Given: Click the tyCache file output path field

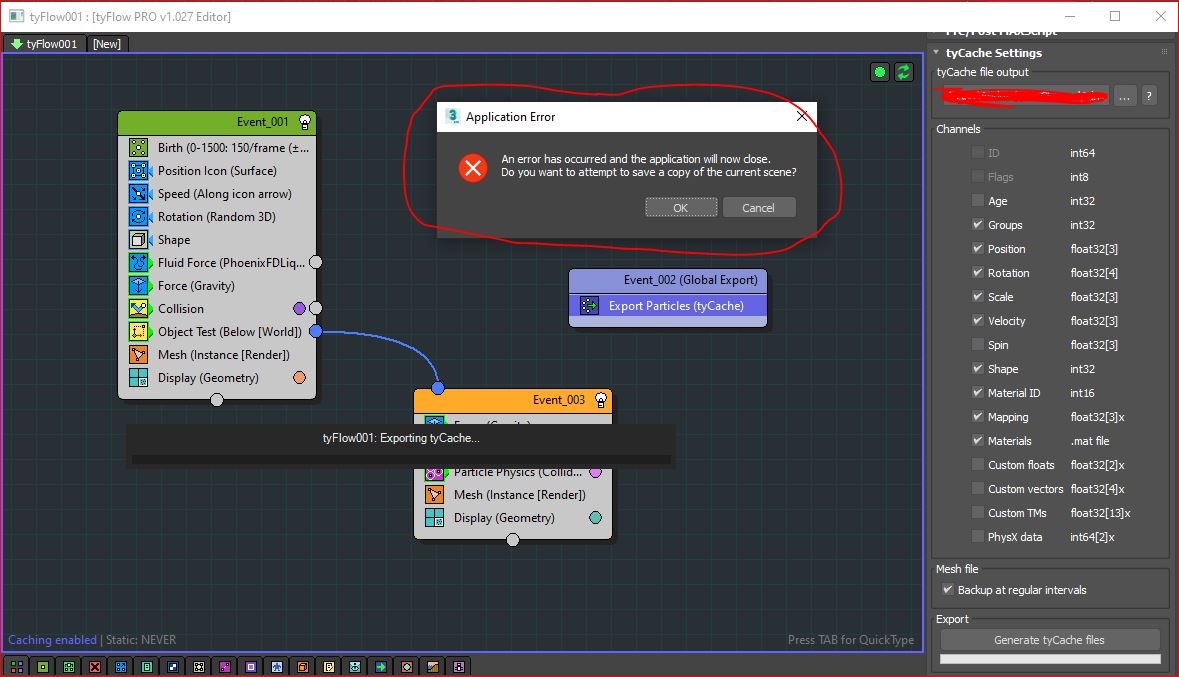Looking at the screenshot, I should (x=1023, y=96).
